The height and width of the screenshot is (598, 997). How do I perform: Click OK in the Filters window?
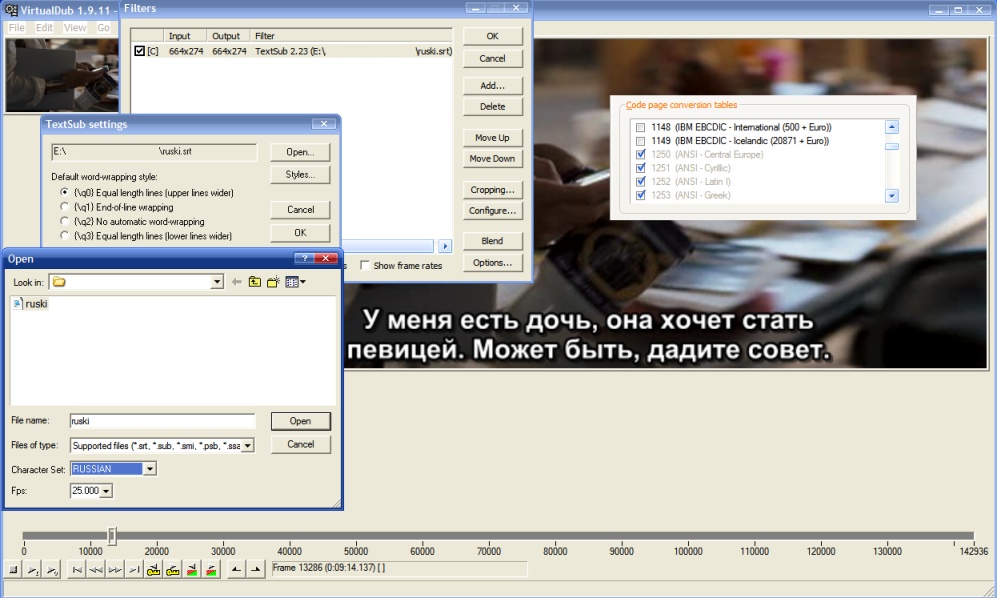pyautogui.click(x=493, y=36)
